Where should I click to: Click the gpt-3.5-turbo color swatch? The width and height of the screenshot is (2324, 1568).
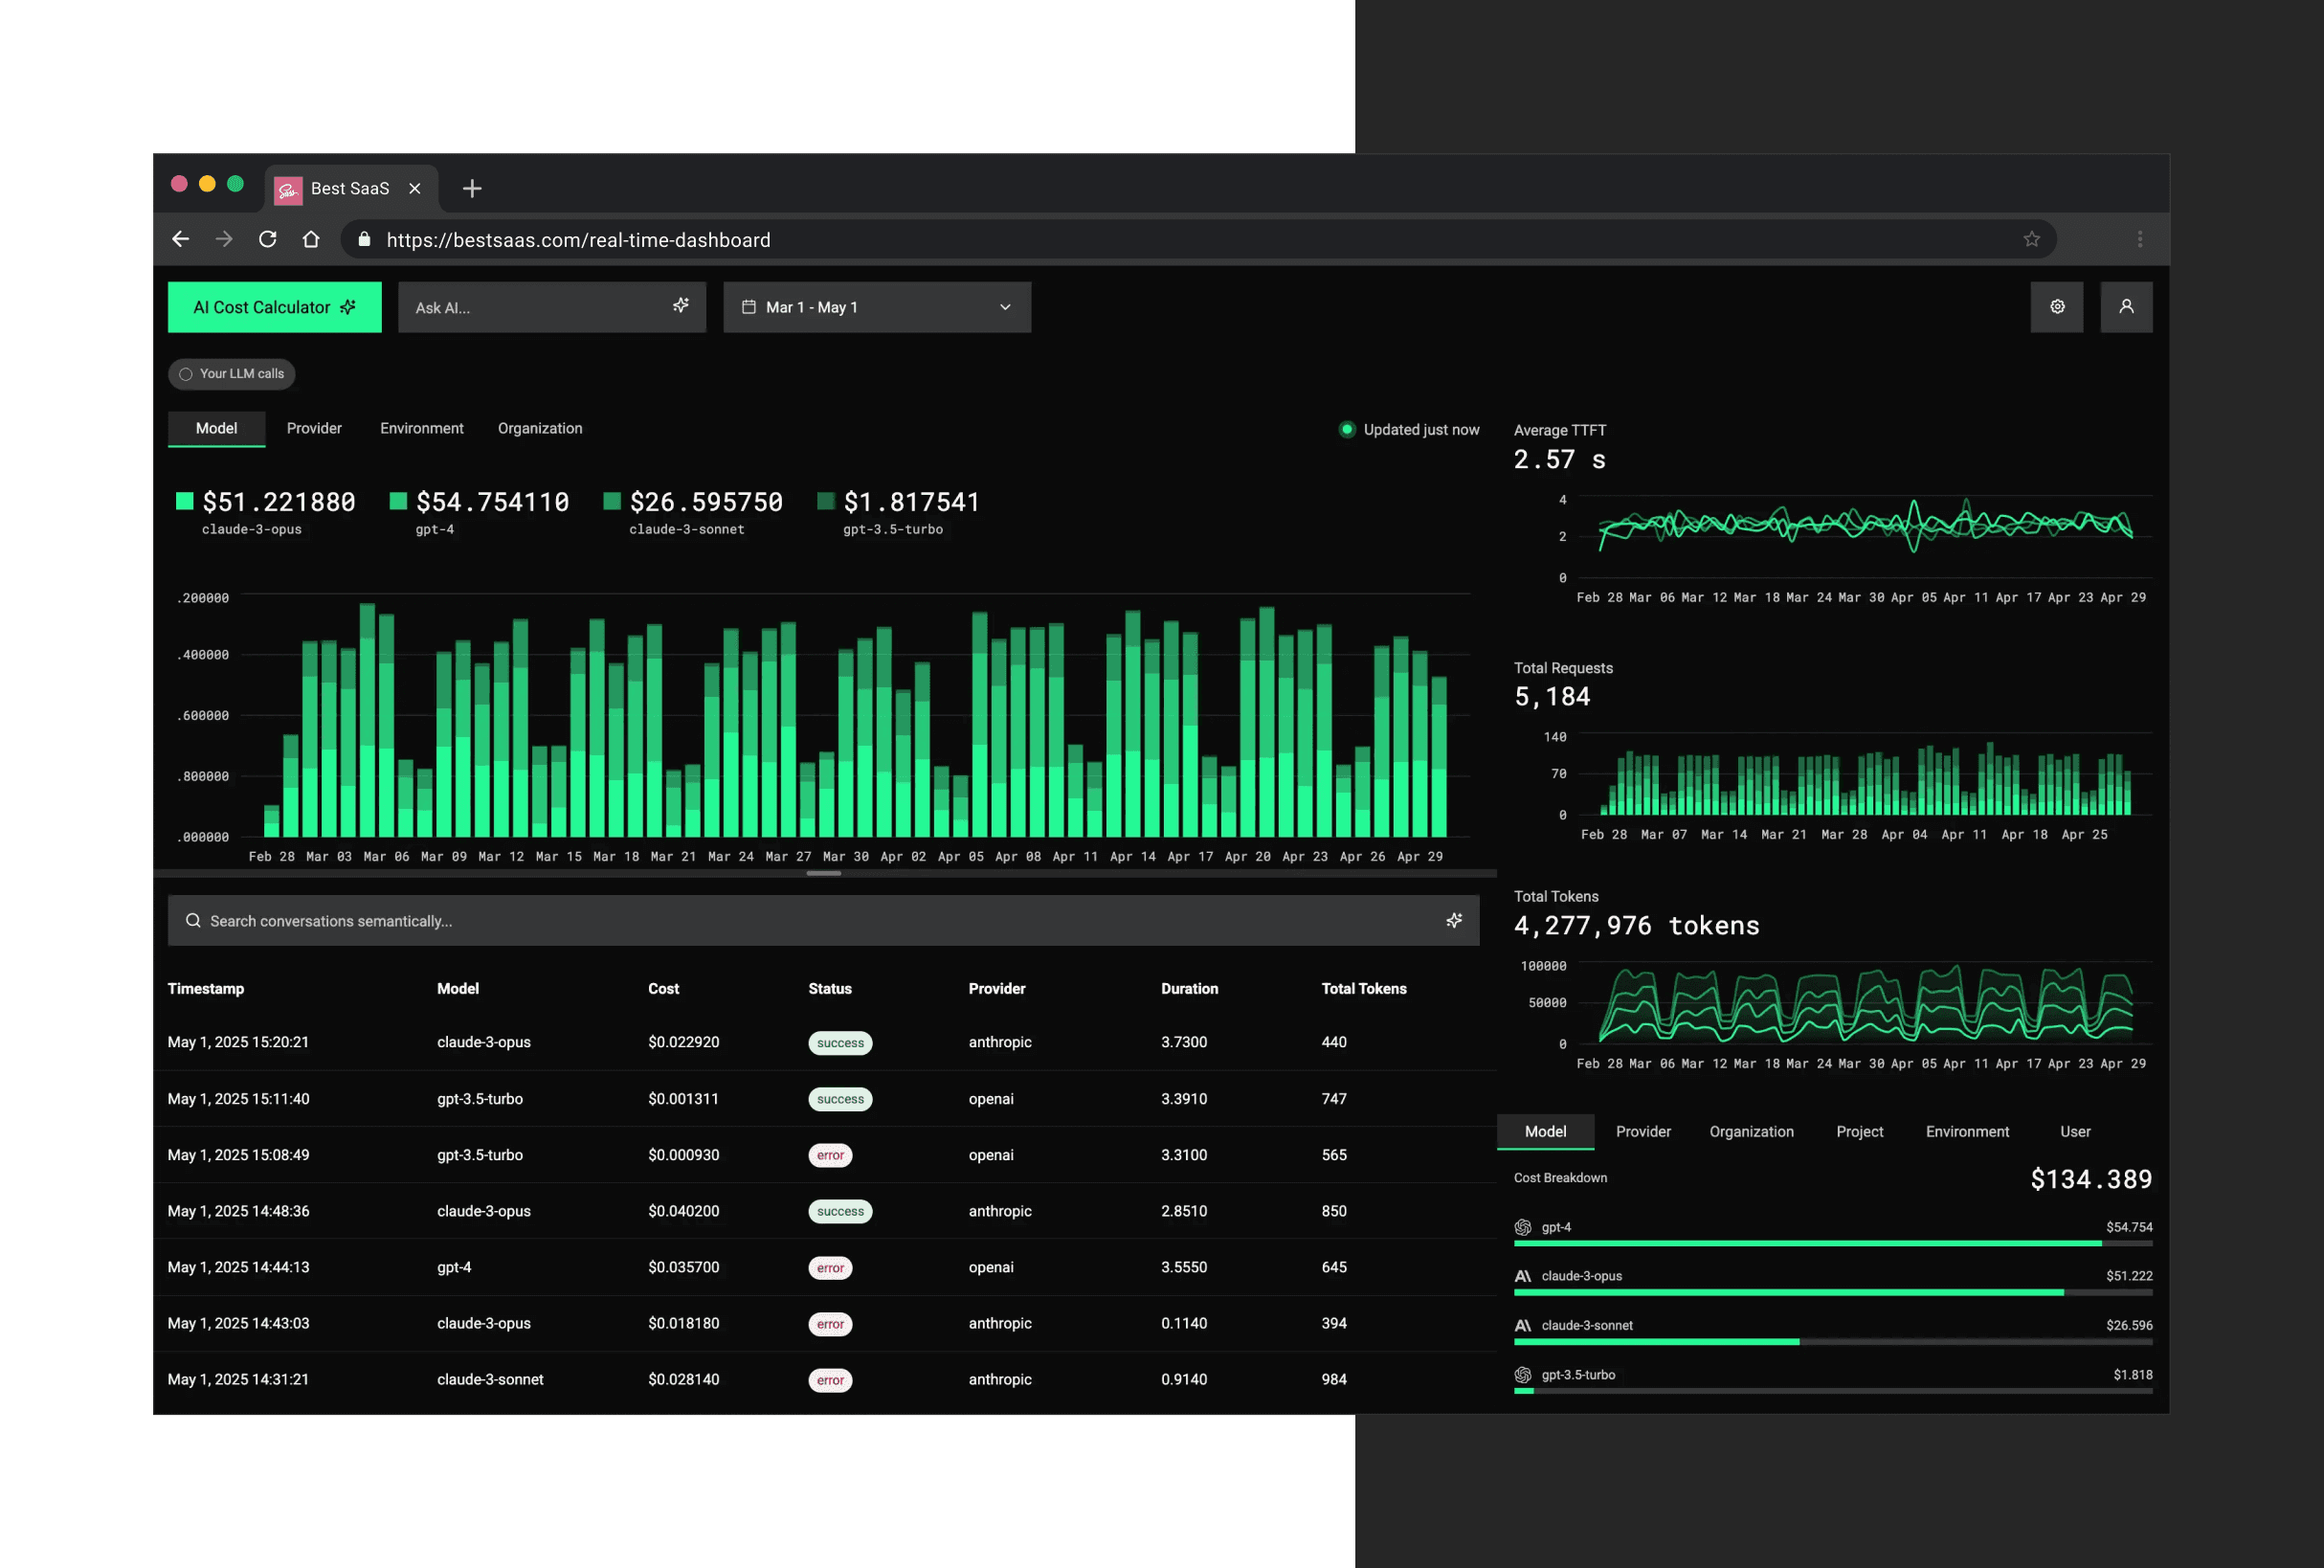click(824, 501)
